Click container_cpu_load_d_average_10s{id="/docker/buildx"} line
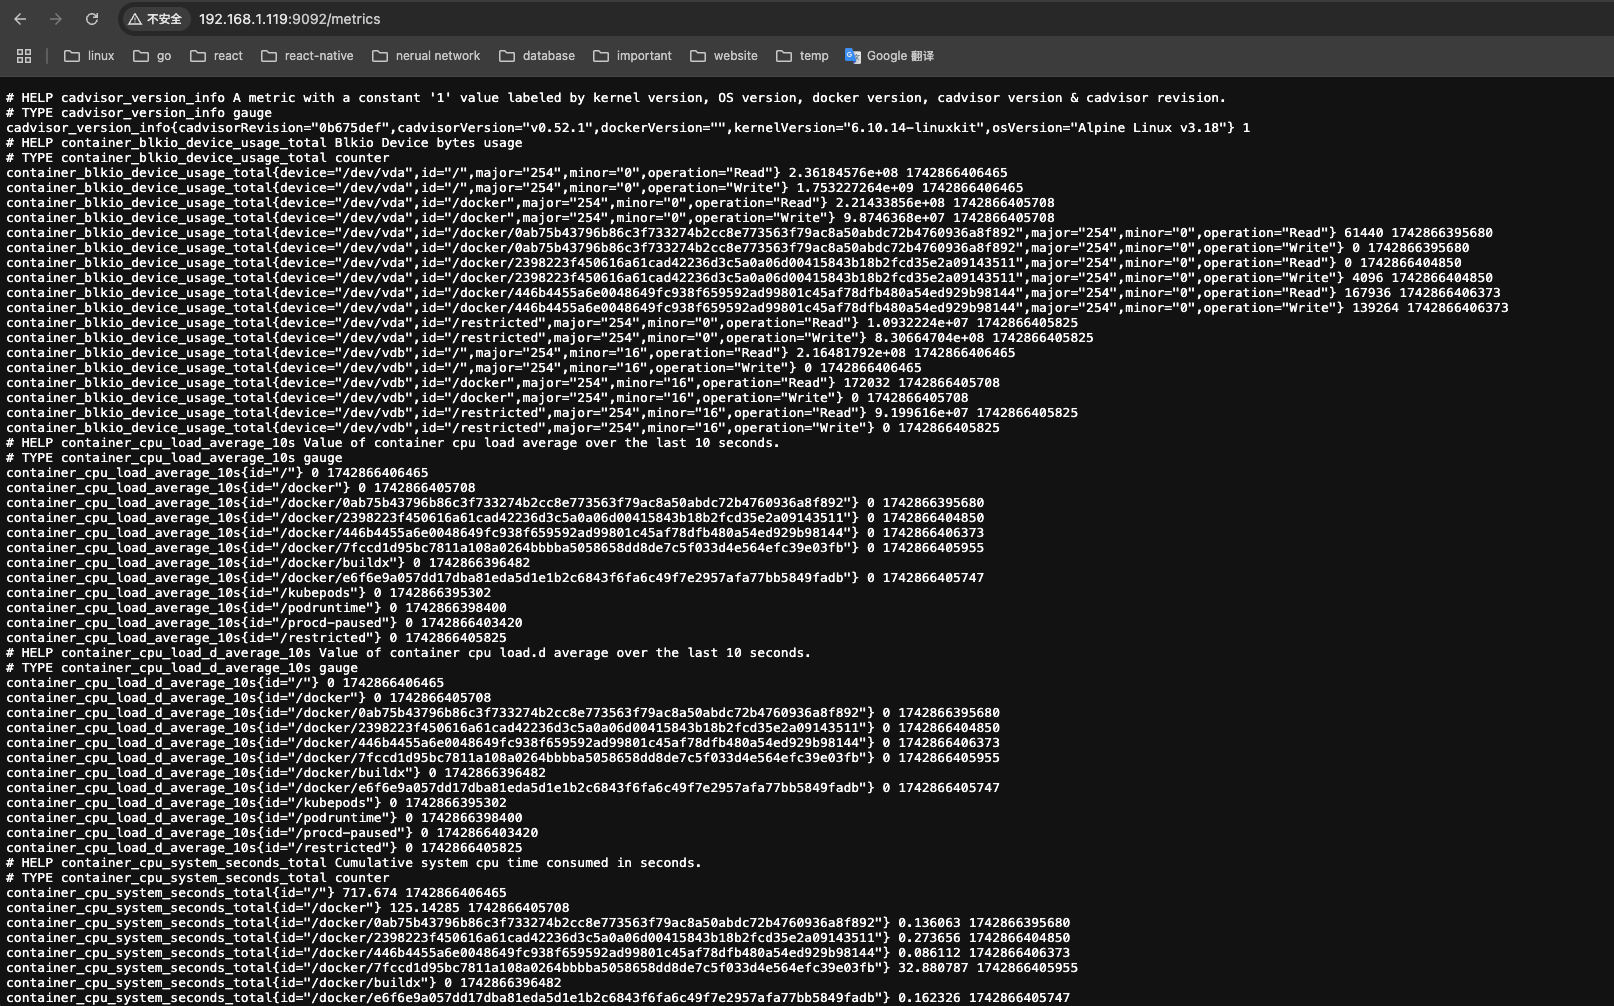 pos(276,773)
